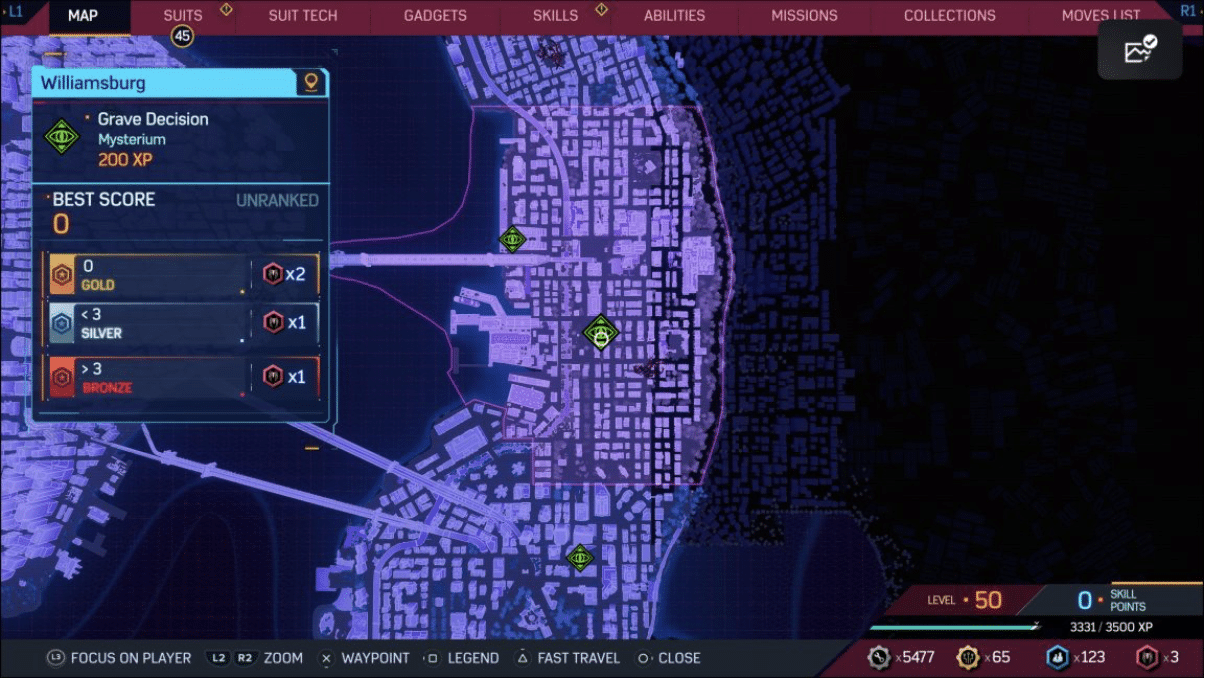Switch to the SUITS tab
This screenshot has width=1206, height=680.
(183, 16)
